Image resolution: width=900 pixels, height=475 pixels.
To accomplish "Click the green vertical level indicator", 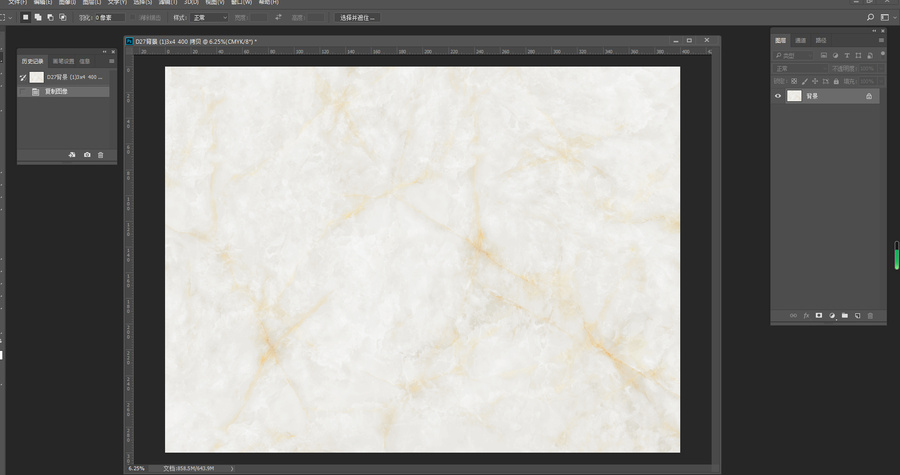I will click(x=897, y=255).
